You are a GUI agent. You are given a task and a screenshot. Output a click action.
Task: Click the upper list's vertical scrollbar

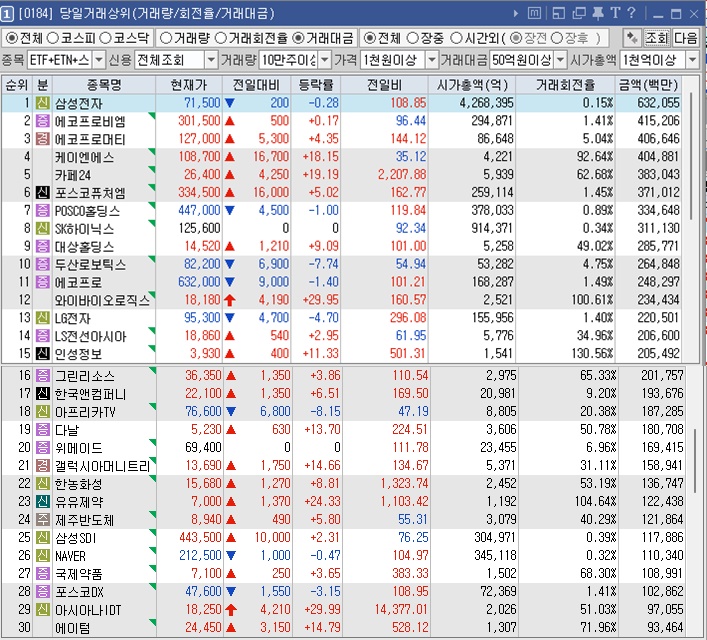[691, 156]
